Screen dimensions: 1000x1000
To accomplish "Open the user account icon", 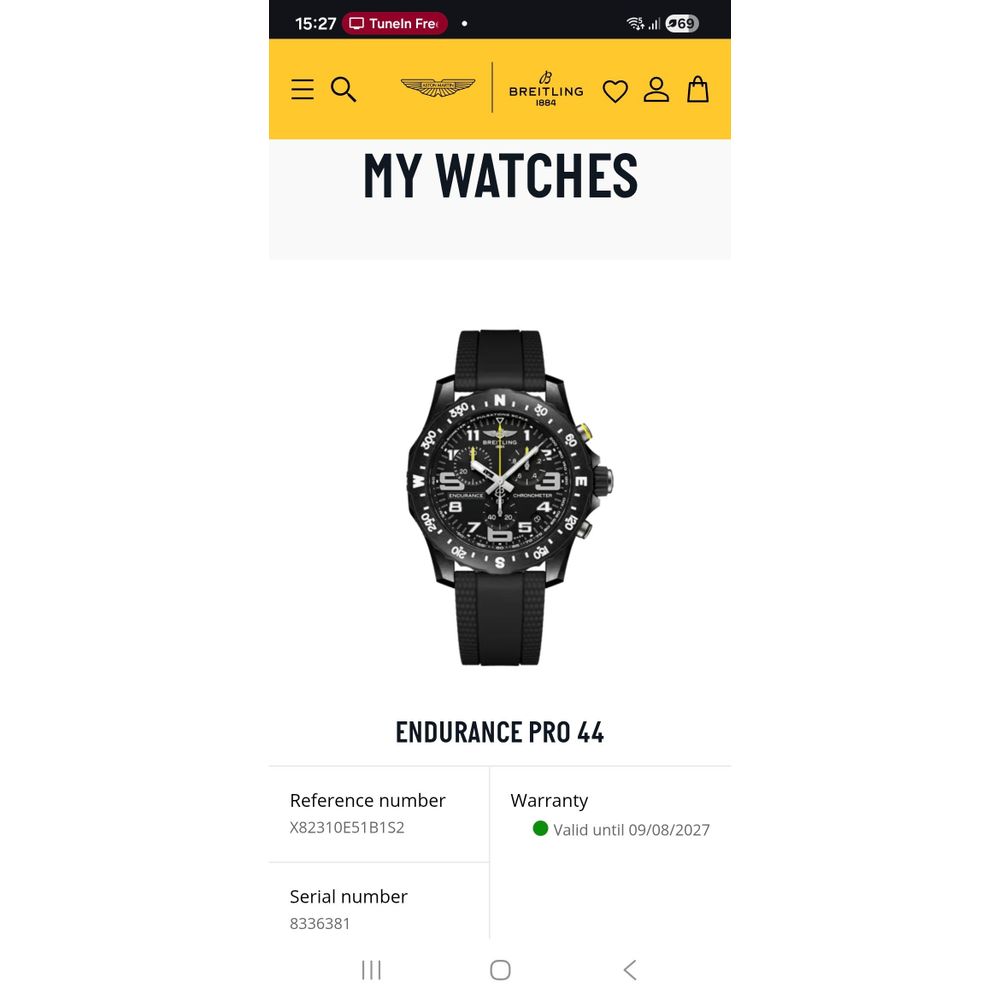I will pos(656,89).
